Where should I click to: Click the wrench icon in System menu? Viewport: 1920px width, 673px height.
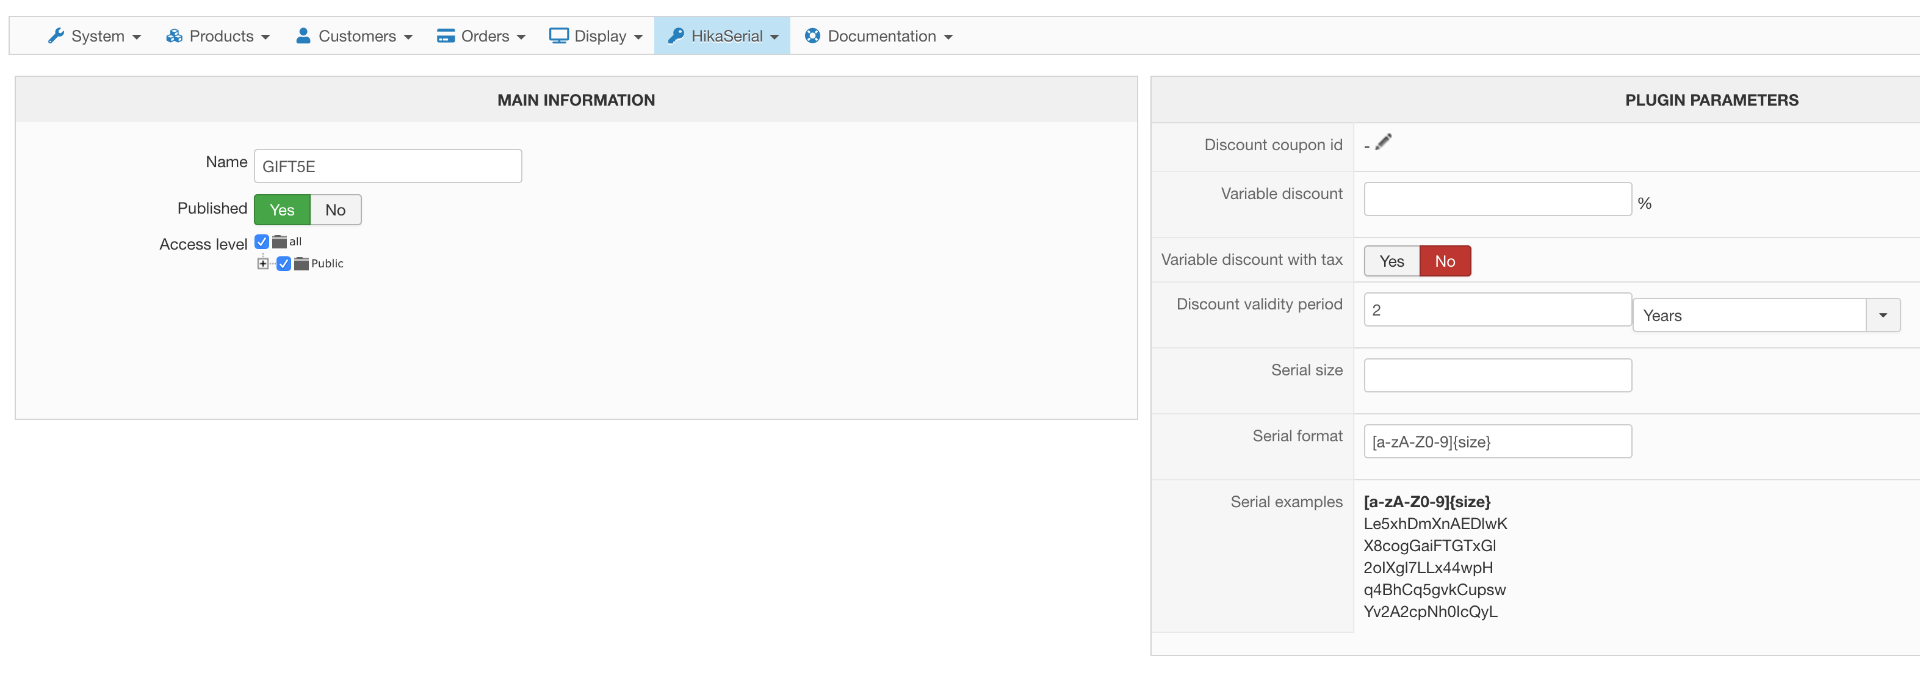point(56,36)
